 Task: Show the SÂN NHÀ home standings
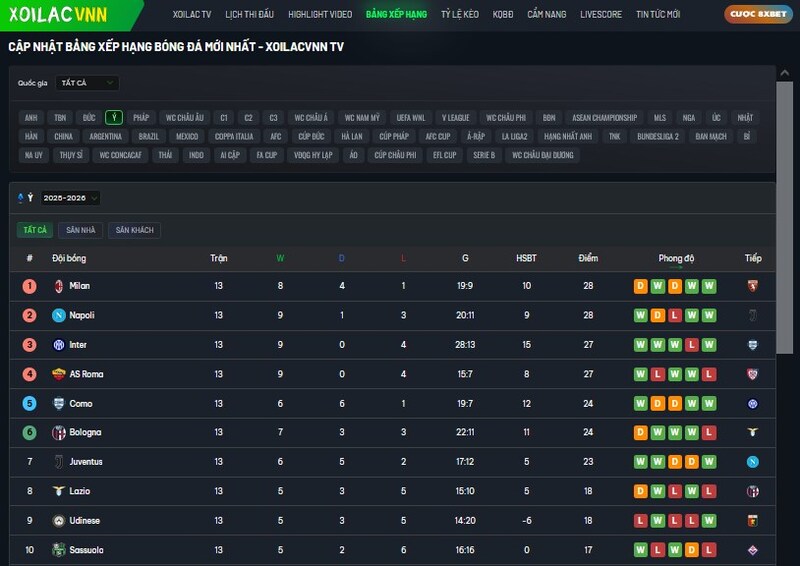80,230
